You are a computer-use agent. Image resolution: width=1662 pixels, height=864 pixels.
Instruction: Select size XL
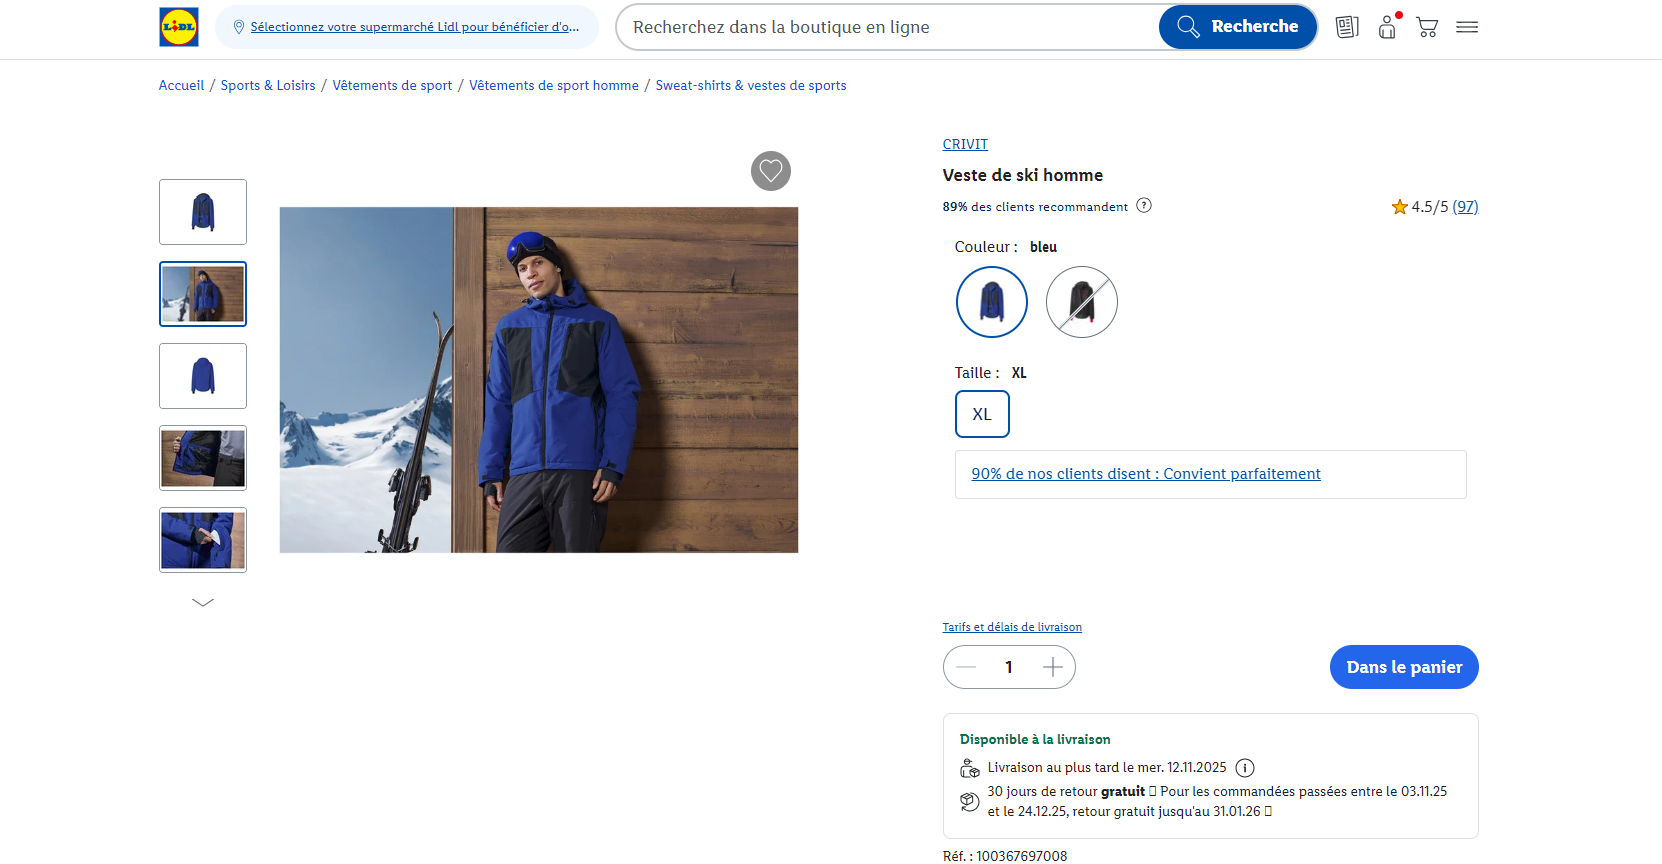pyautogui.click(x=982, y=414)
